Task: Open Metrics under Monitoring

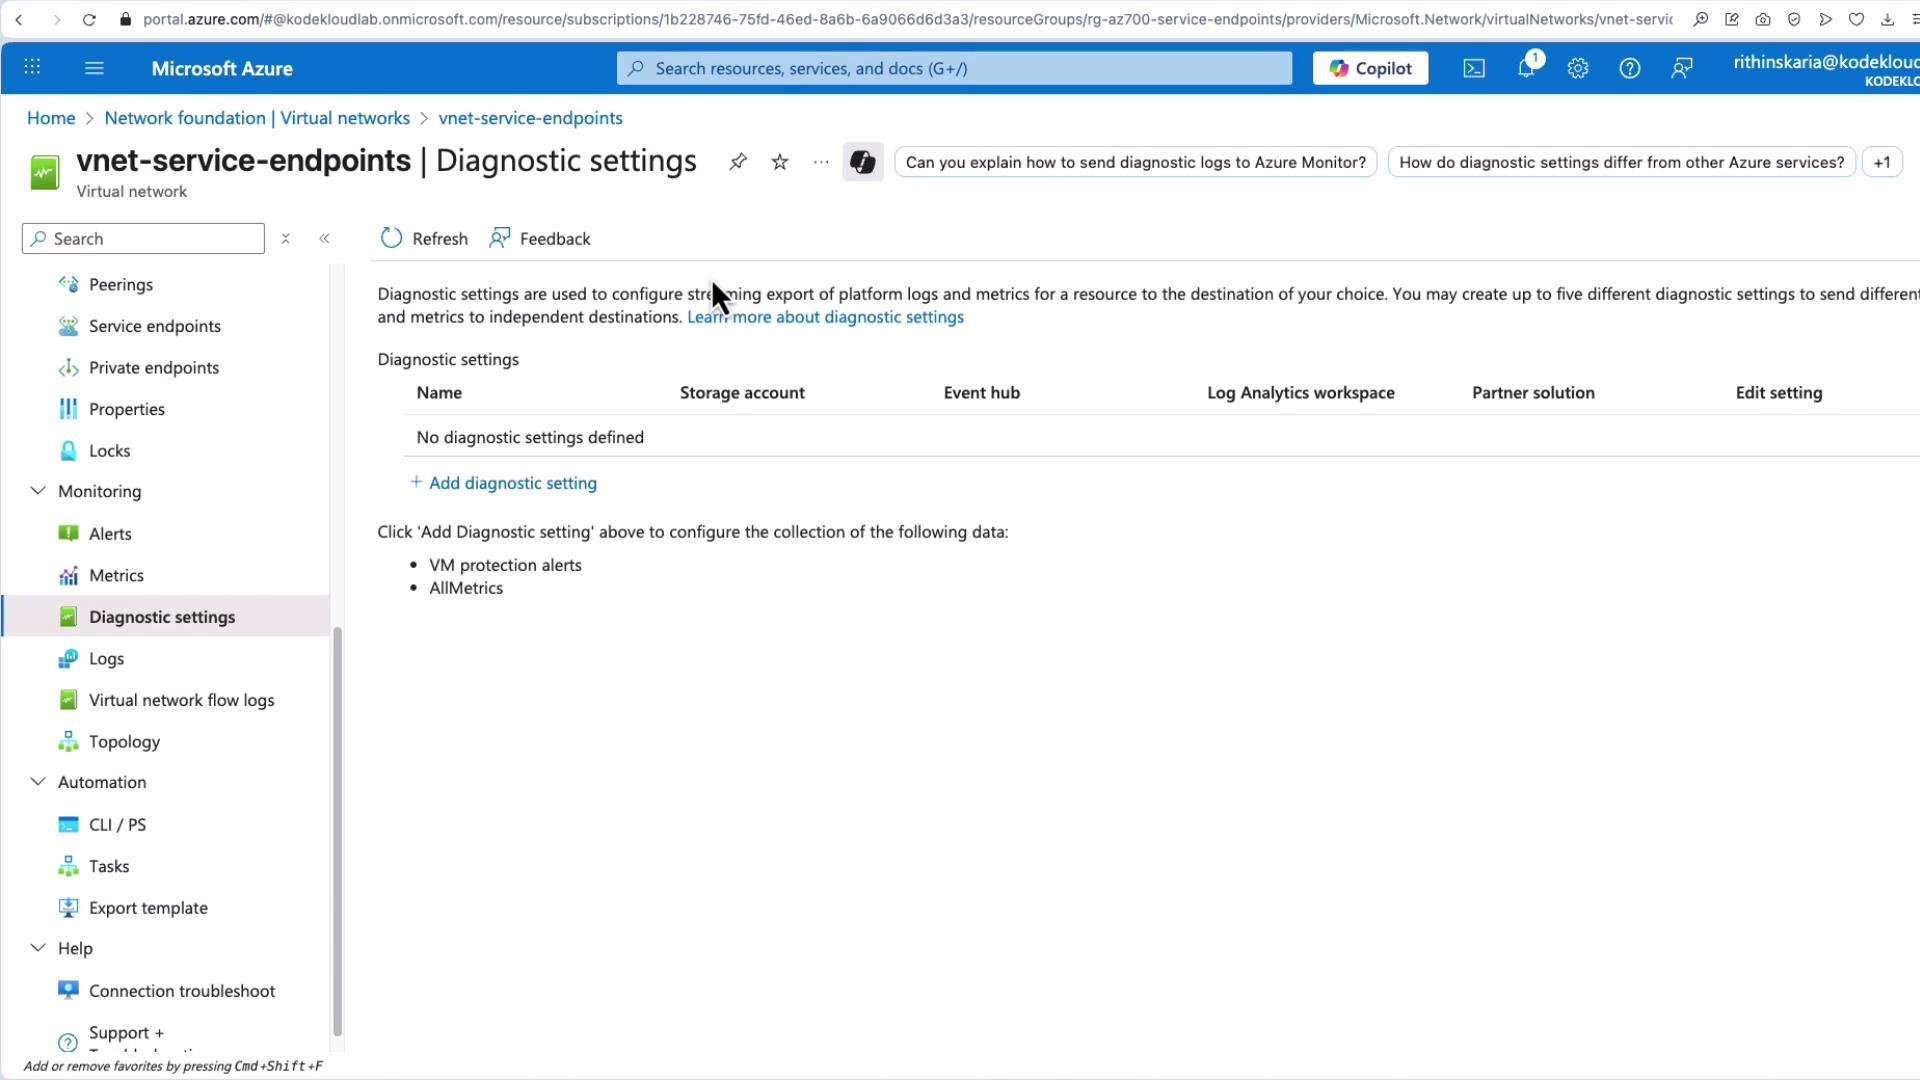Action: pyautogui.click(x=116, y=576)
